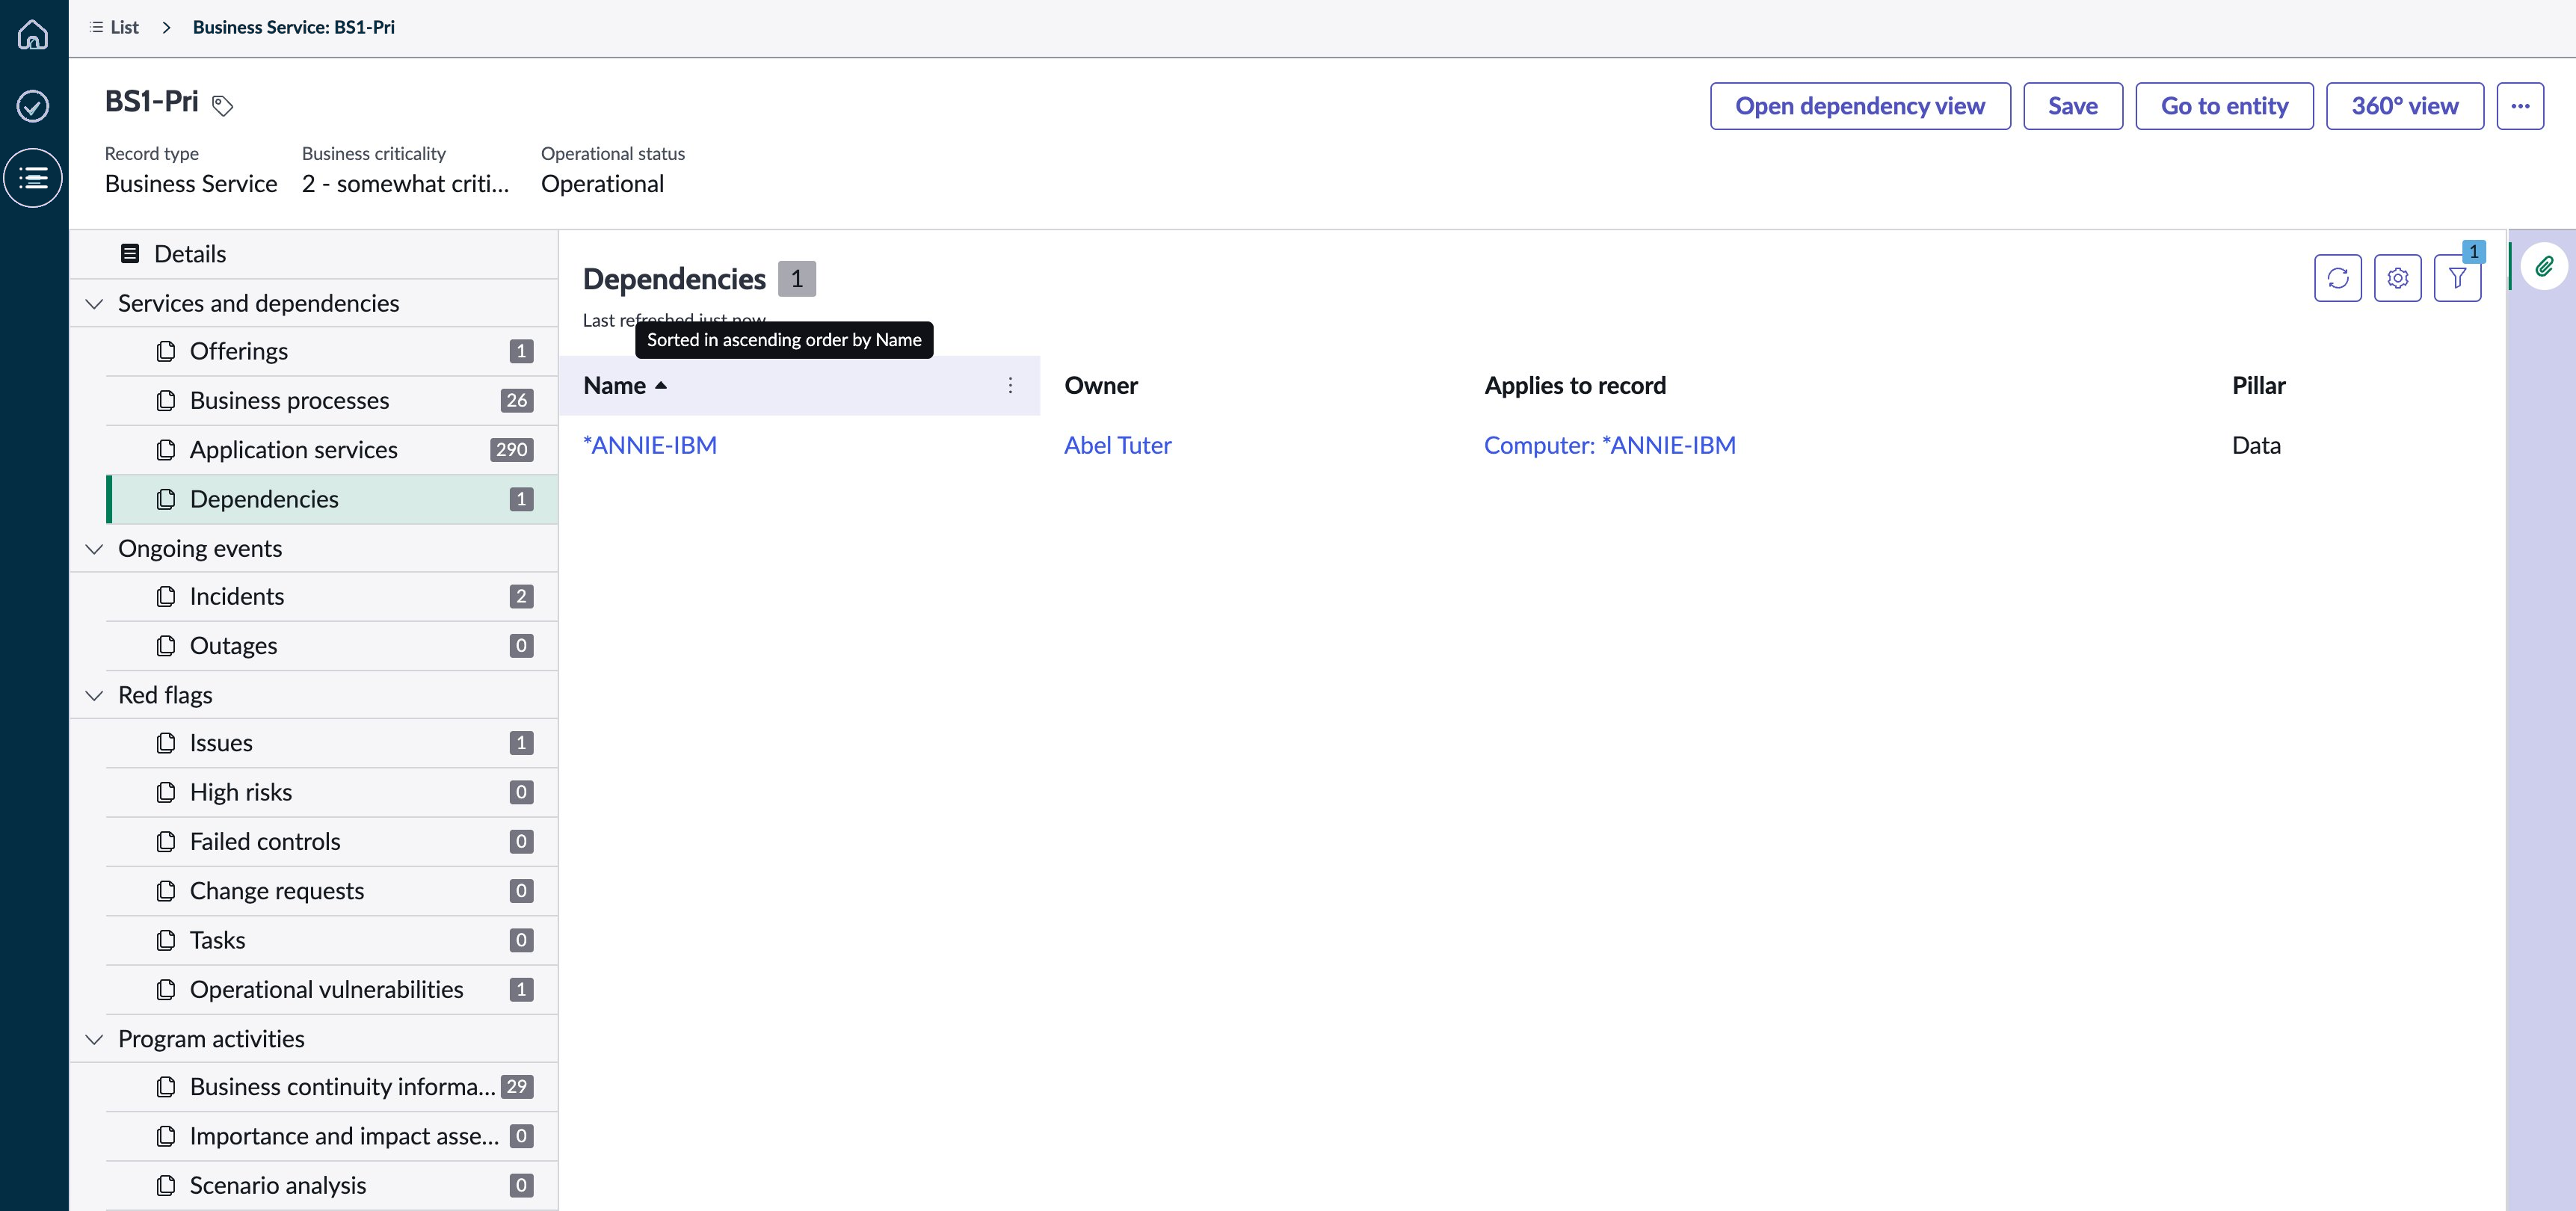Collapse the Red flags section
This screenshot has width=2576, height=1211.
(95, 695)
